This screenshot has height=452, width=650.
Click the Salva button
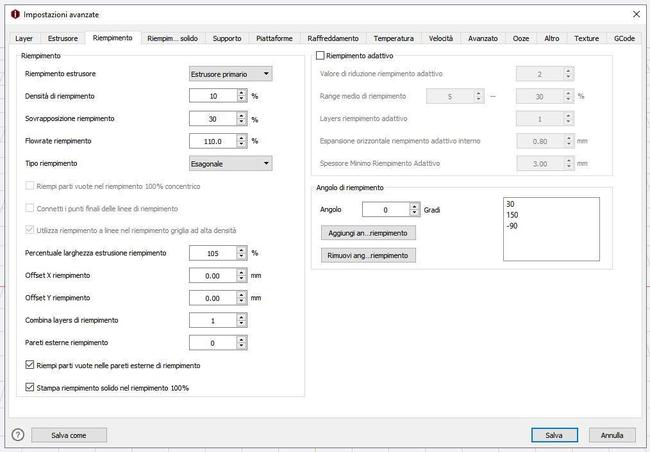coord(554,435)
